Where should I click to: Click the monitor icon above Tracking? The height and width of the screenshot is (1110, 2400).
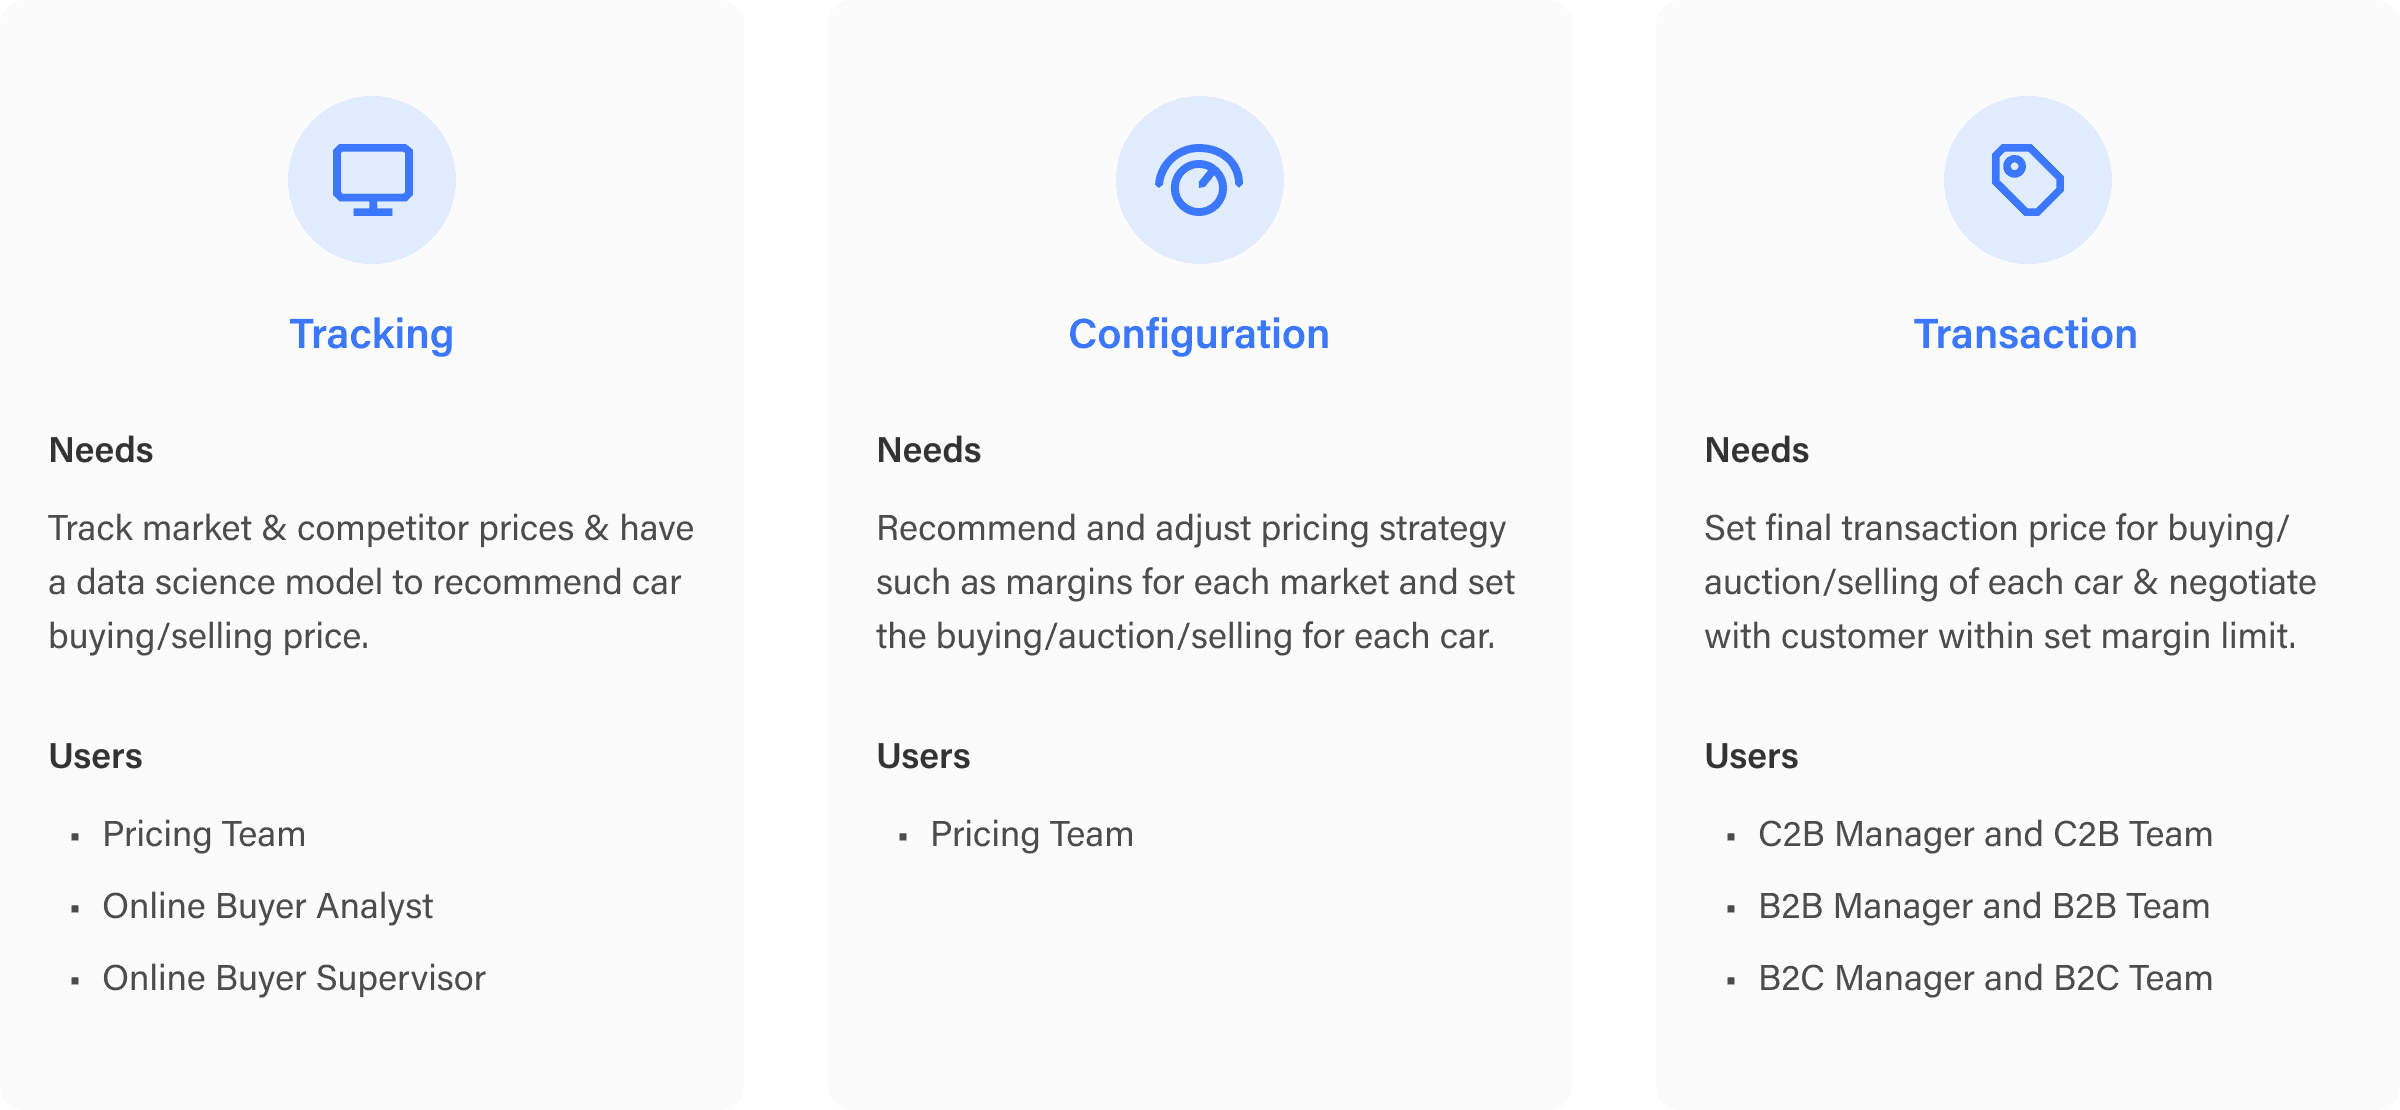pos(372,180)
